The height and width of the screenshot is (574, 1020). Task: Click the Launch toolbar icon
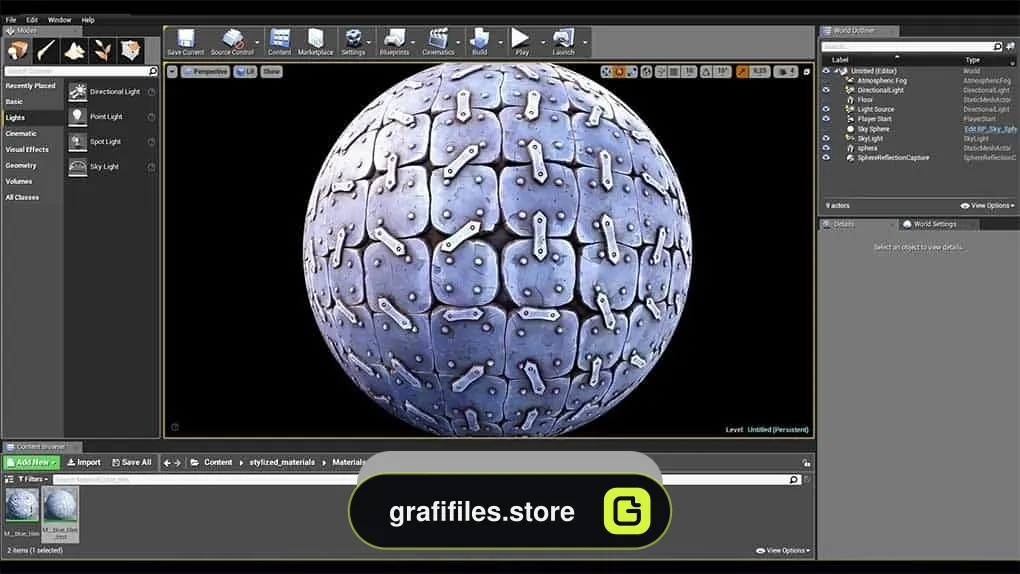(x=563, y=39)
